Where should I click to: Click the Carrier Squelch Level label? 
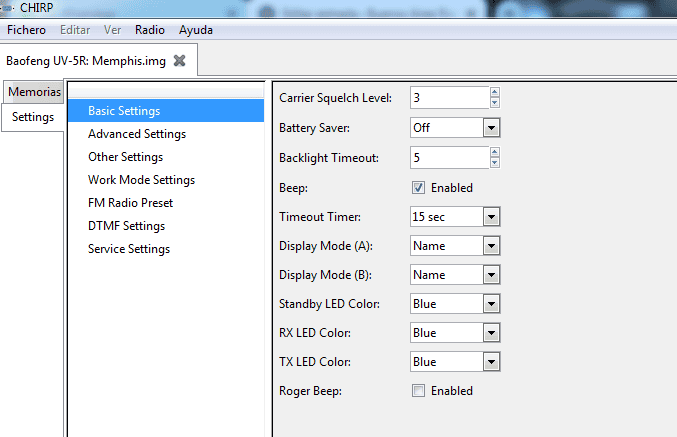coord(335,98)
